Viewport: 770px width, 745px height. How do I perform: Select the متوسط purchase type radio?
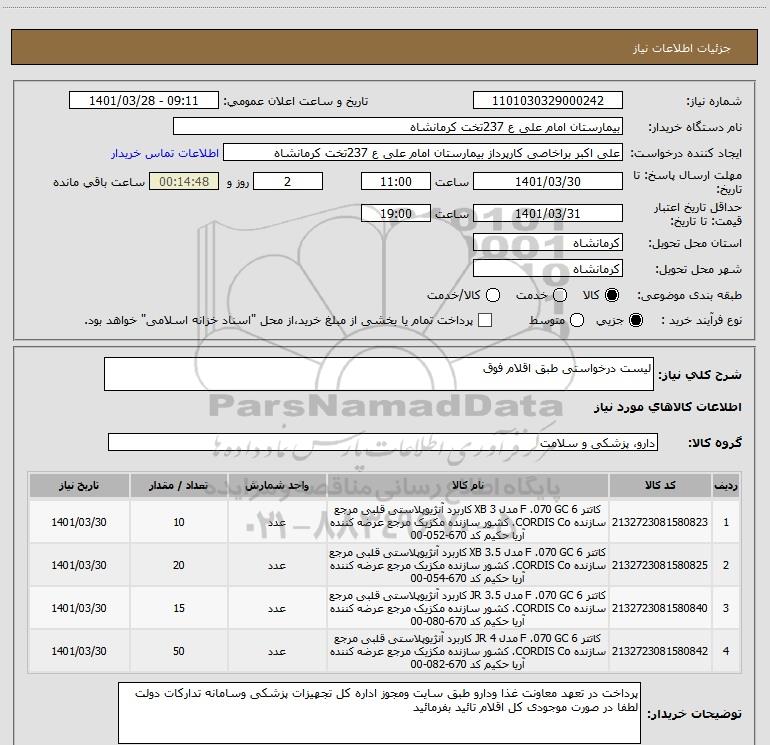pos(577,321)
